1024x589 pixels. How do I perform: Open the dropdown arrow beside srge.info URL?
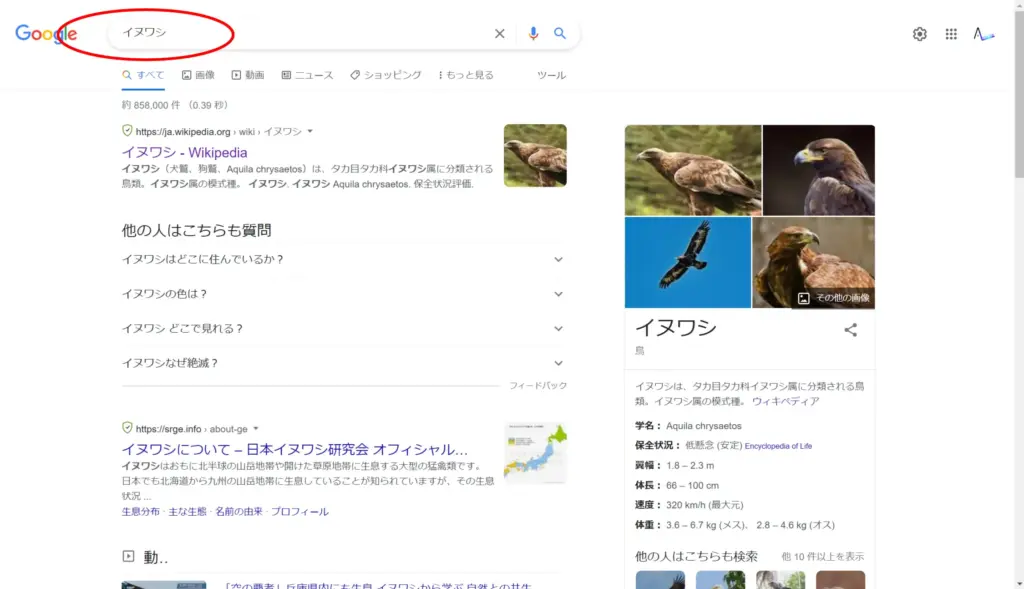256,429
